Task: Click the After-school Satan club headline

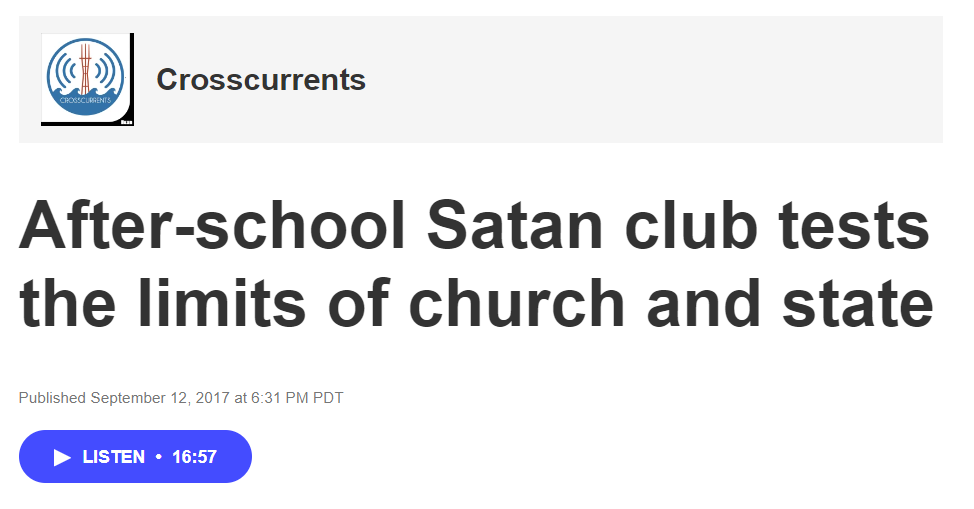Action: pyautogui.click(x=475, y=226)
